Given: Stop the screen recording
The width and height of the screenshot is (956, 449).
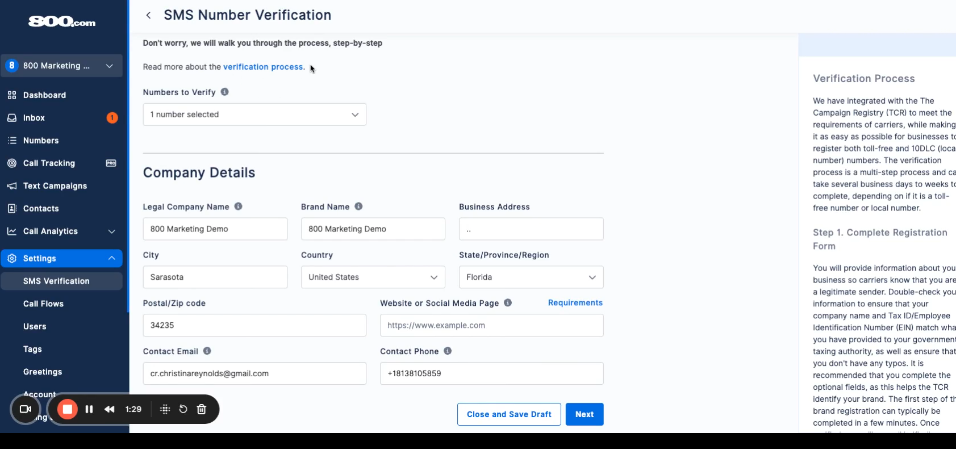Looking at the screenshot, I should (x=68, y=409).
